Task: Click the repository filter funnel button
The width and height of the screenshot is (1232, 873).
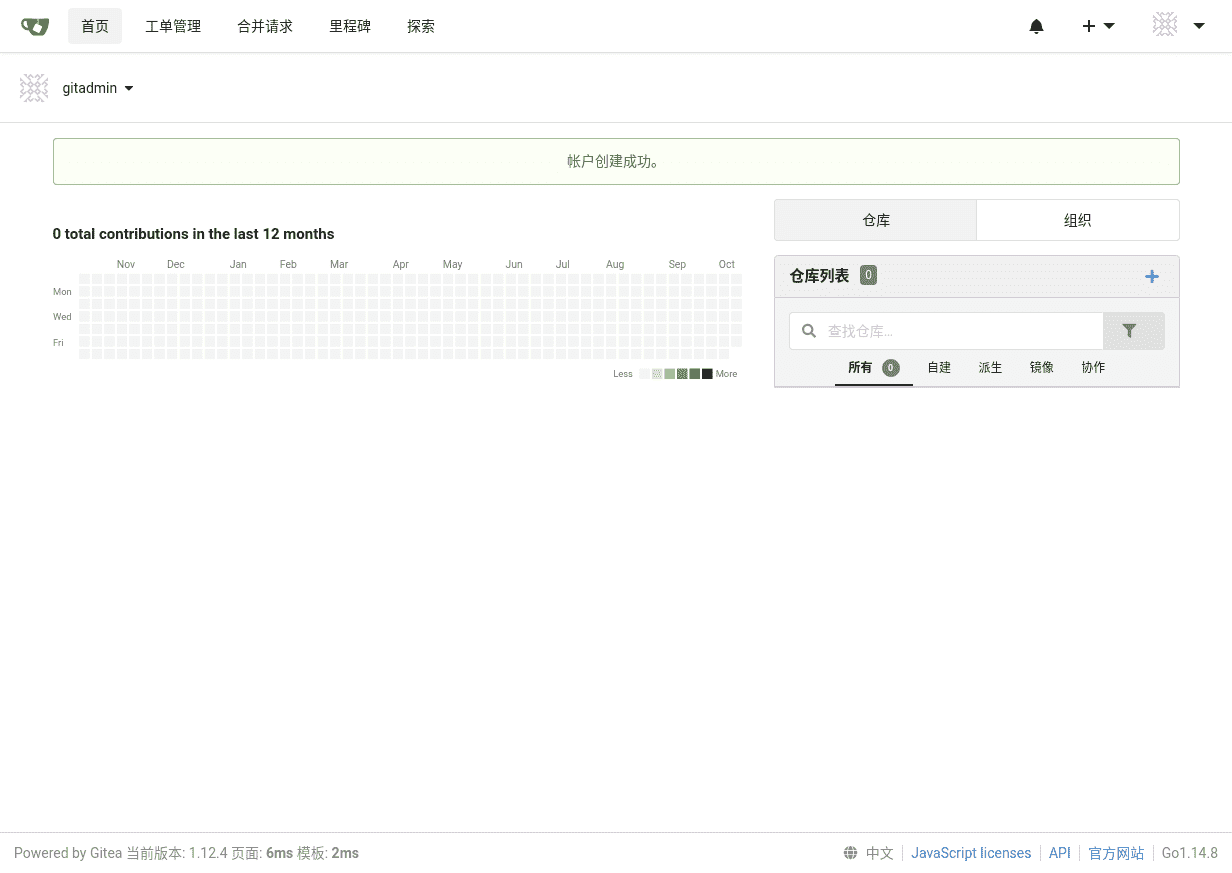Action: [1134, 331]
